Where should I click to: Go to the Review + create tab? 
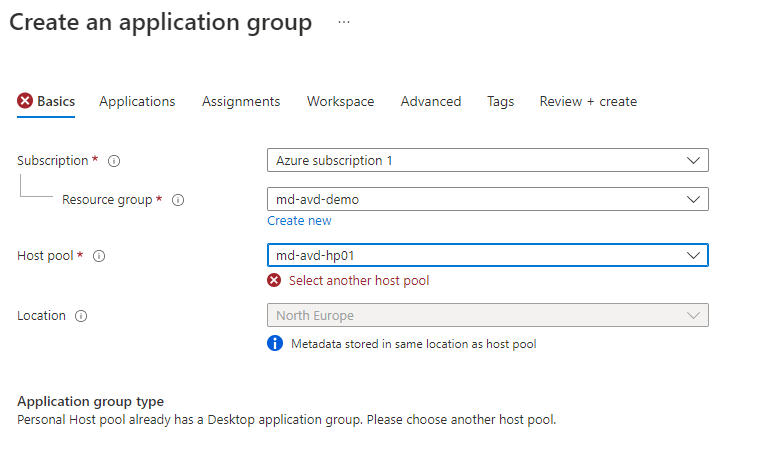coord(588,101)
